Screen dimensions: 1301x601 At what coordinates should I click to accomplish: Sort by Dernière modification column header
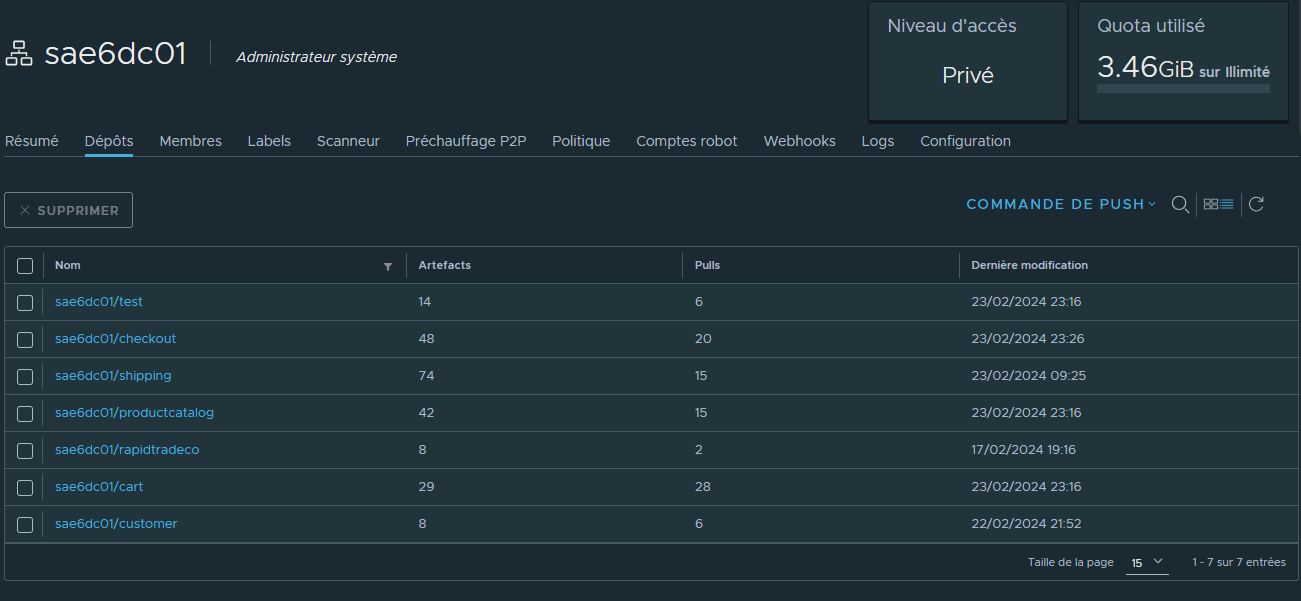point(1029,266)
